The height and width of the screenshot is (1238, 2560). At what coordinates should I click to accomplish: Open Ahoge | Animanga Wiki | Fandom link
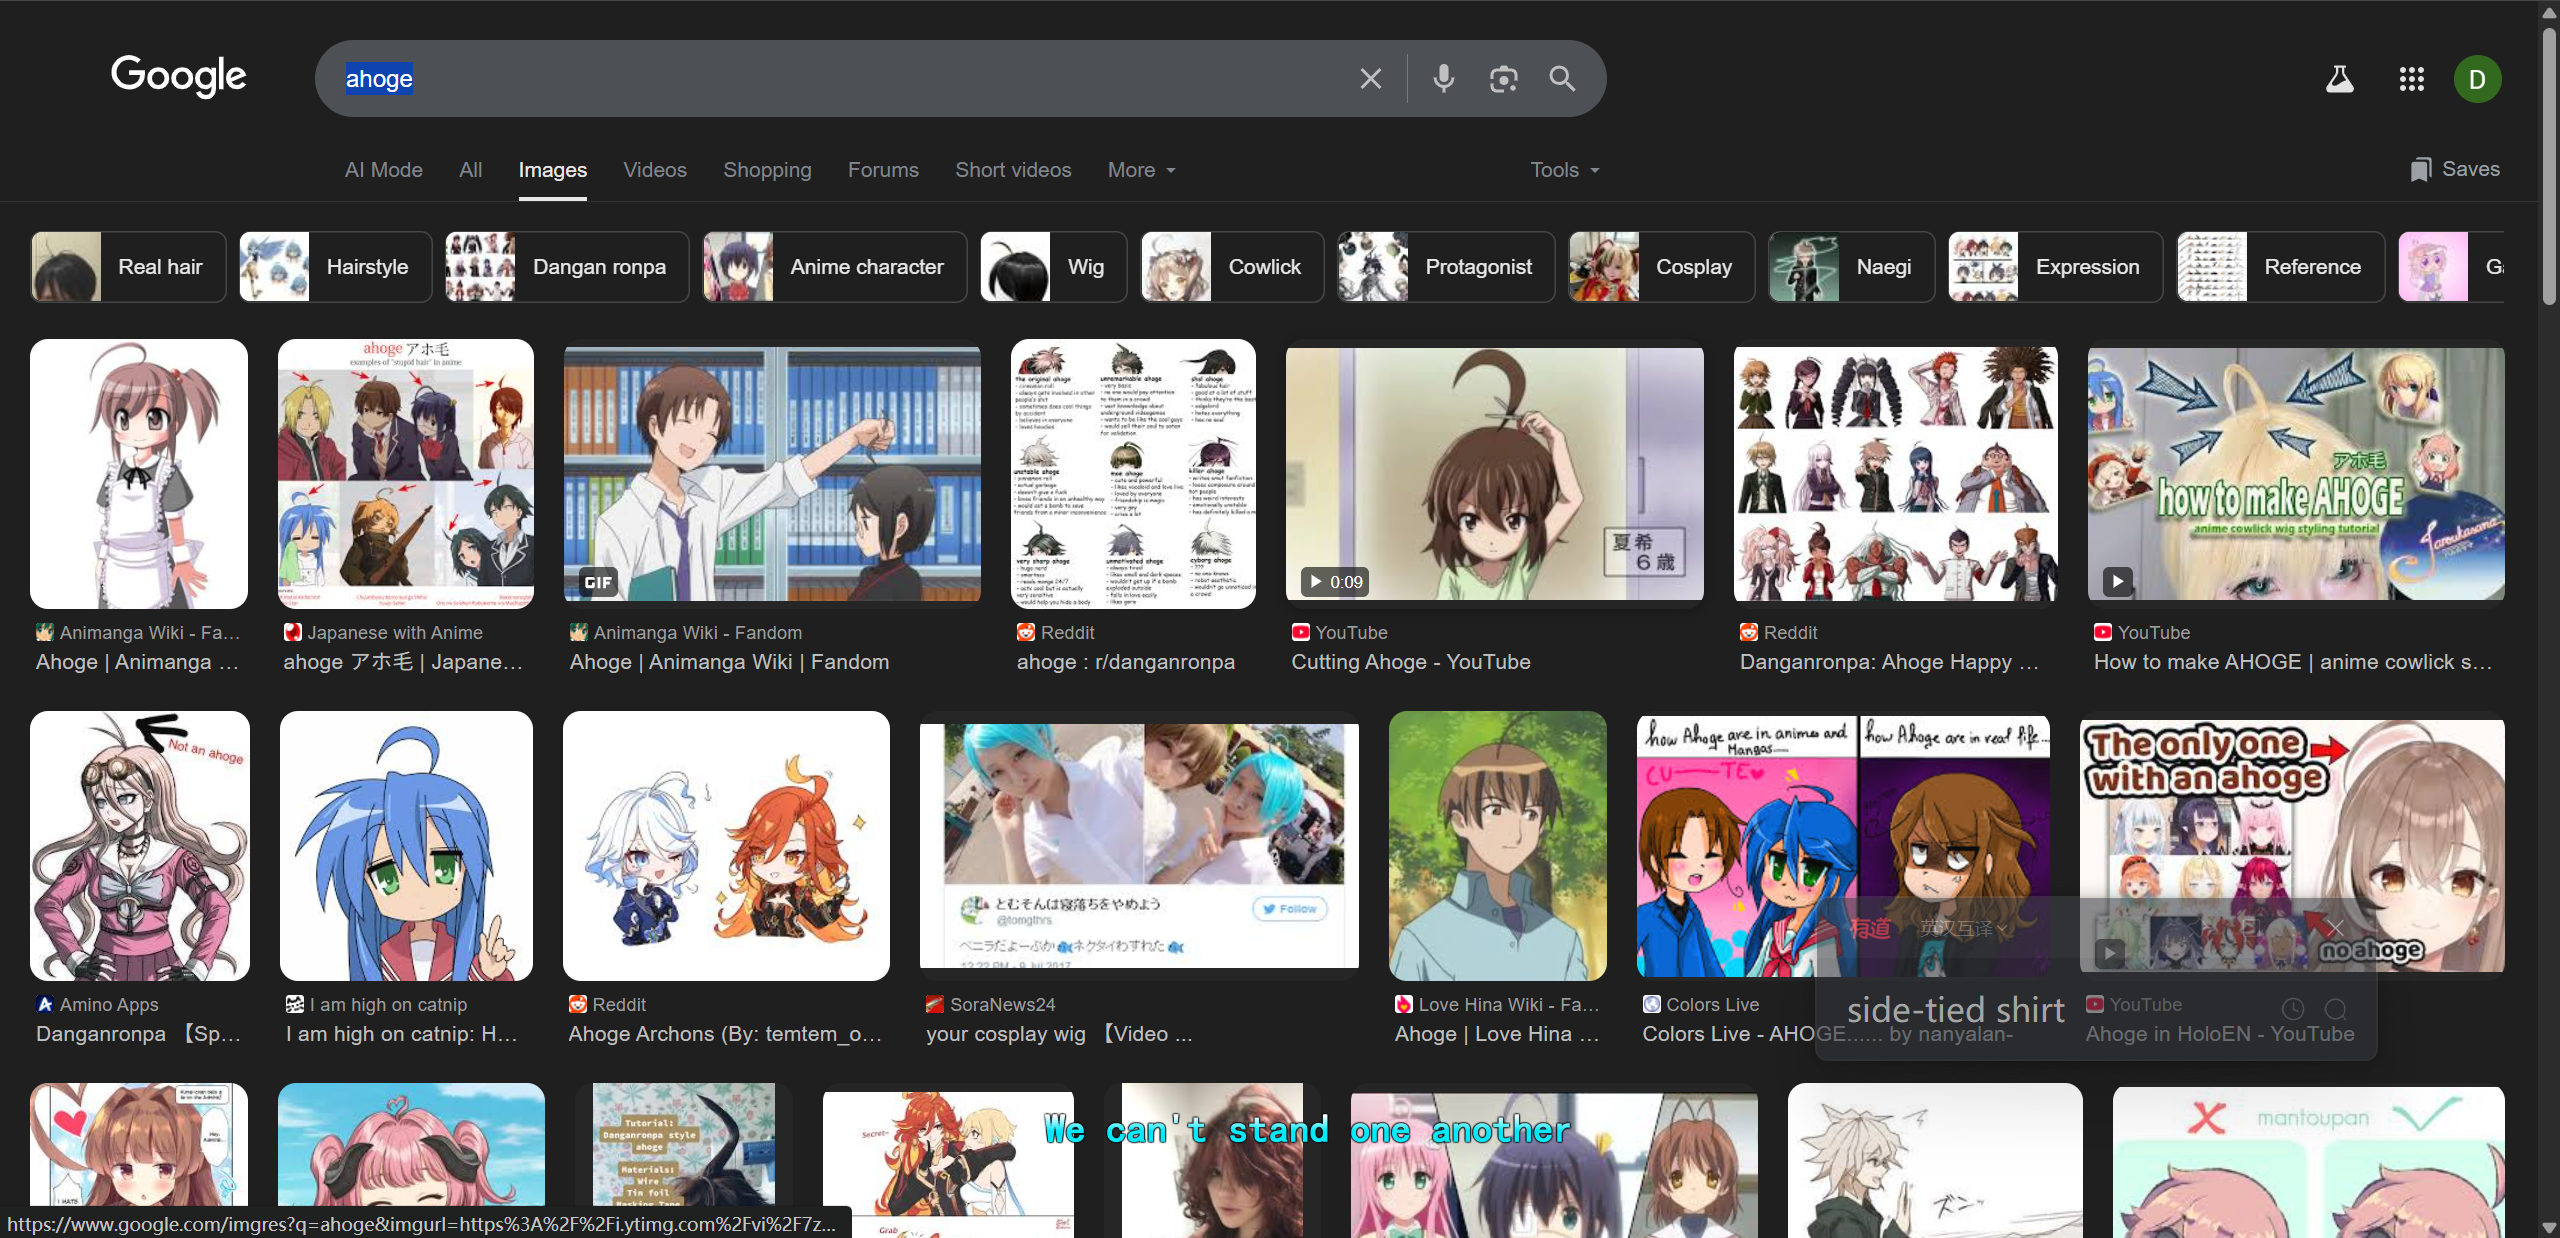[x=729, y=662]
